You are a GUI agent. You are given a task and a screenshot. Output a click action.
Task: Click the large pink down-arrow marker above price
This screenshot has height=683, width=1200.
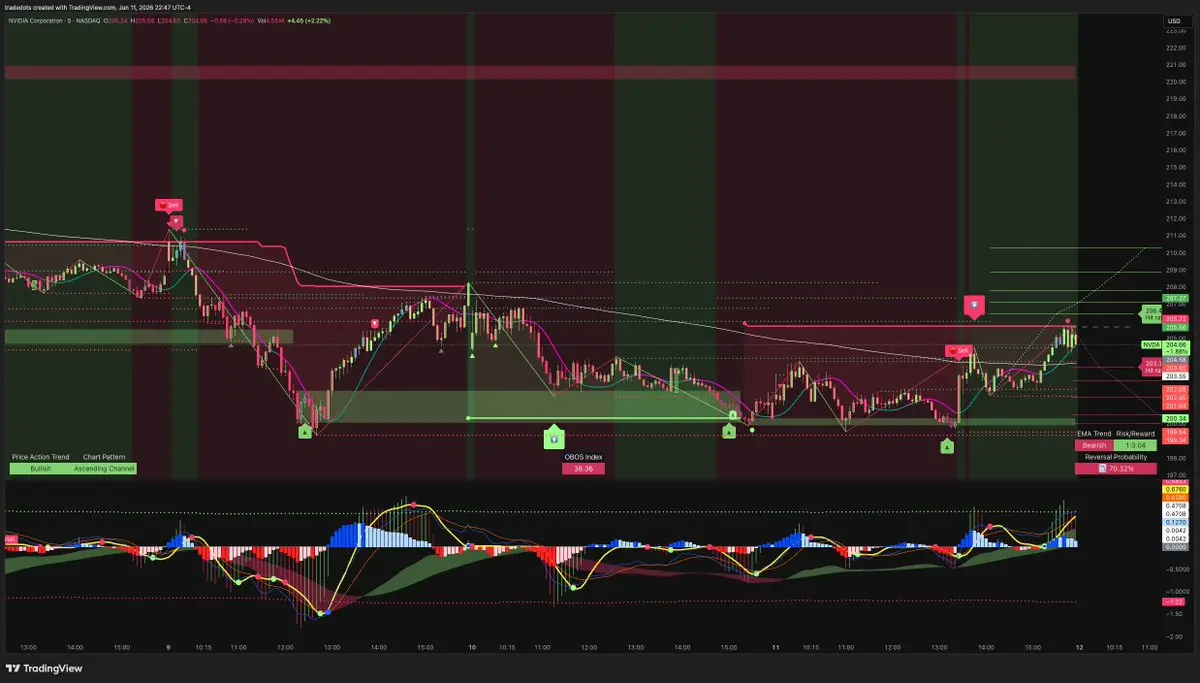click(973, 305)
